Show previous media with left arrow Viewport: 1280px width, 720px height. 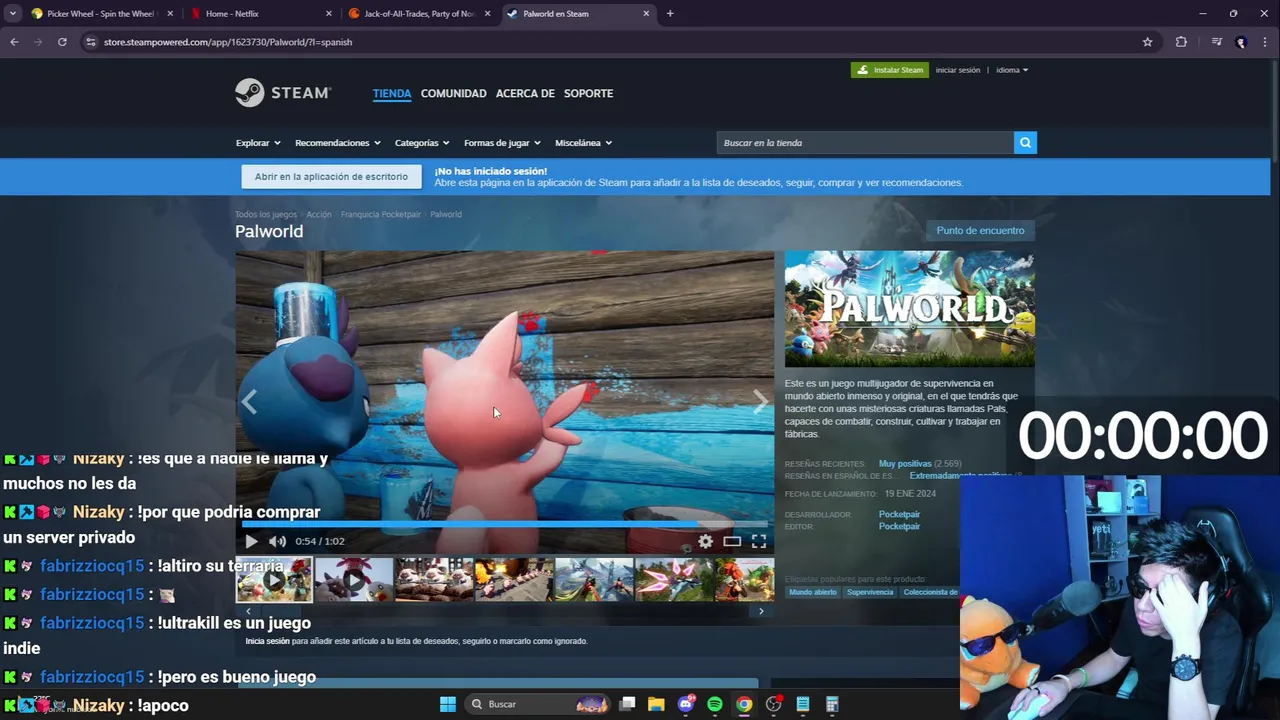point(249,402)
